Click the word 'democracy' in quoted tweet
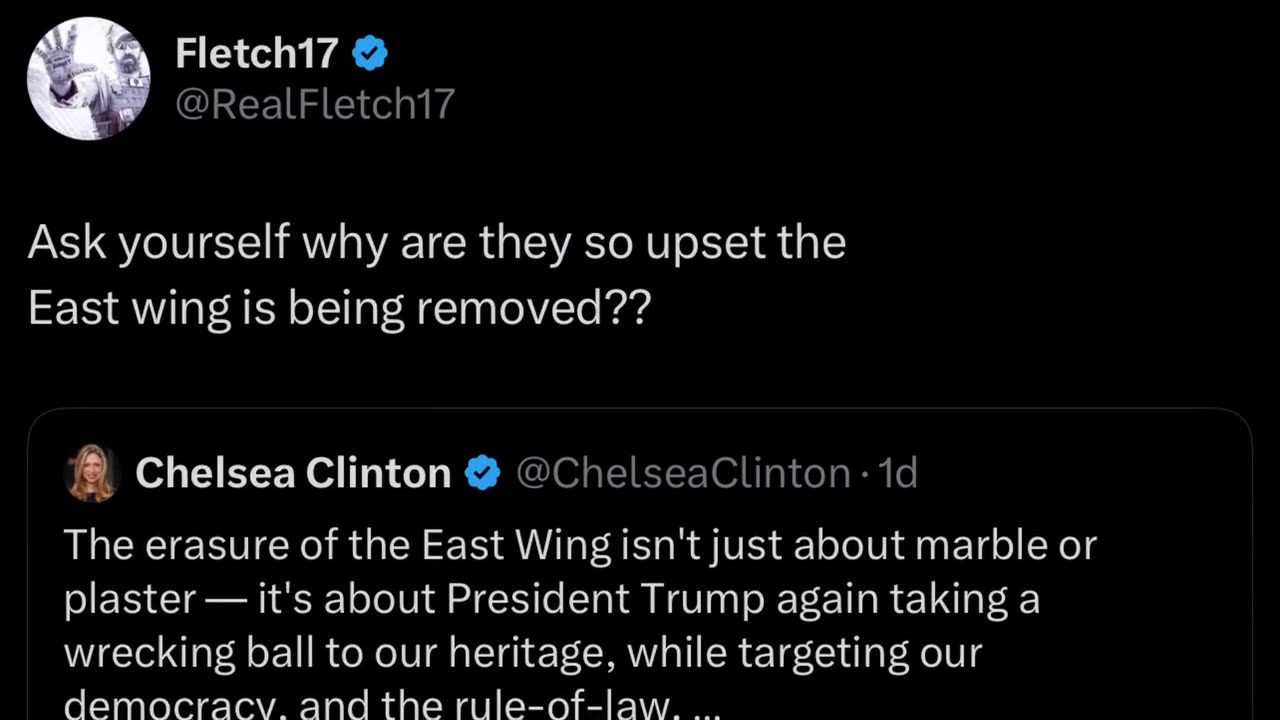Image resolution: width=1280 pixels, height=720 pixels. tap(170, 707)
